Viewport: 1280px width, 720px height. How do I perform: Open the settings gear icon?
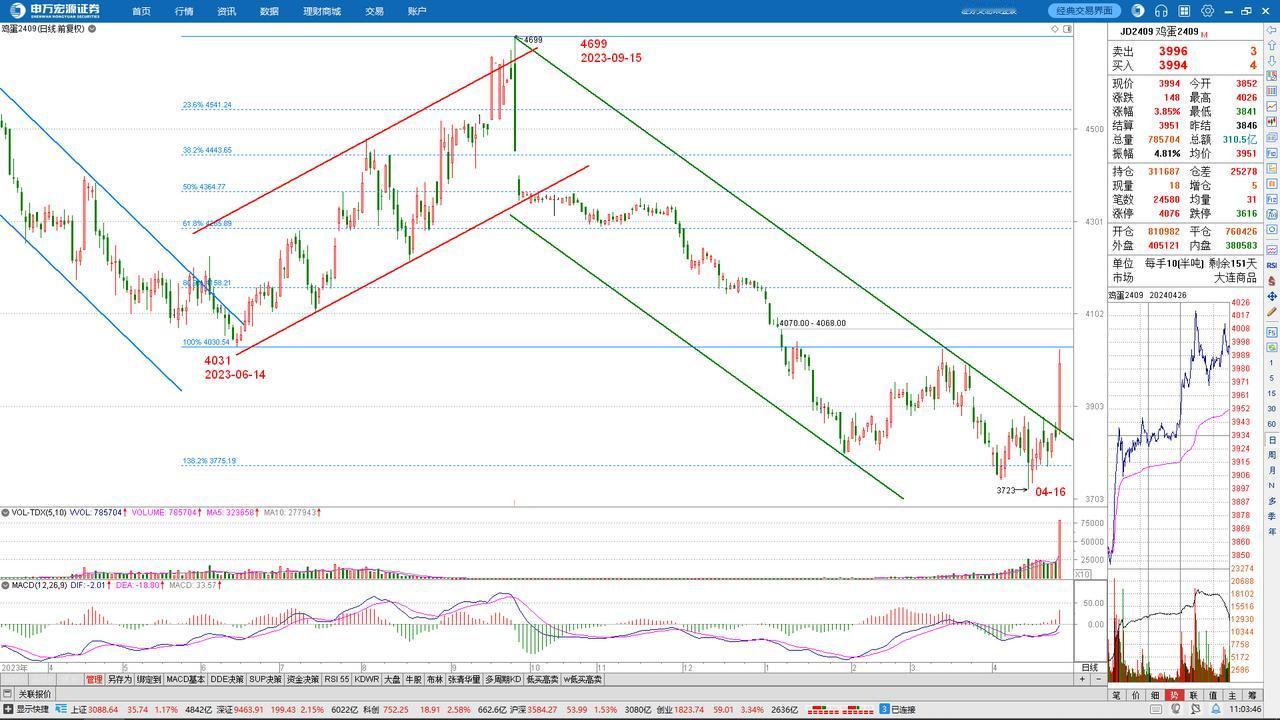[x=1207, y=11]
